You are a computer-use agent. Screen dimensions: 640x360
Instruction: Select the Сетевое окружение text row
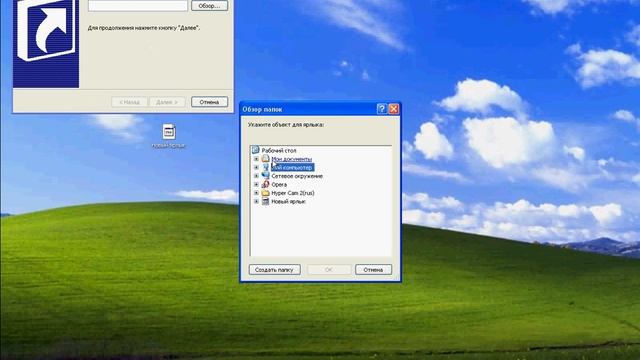(297, 176)
